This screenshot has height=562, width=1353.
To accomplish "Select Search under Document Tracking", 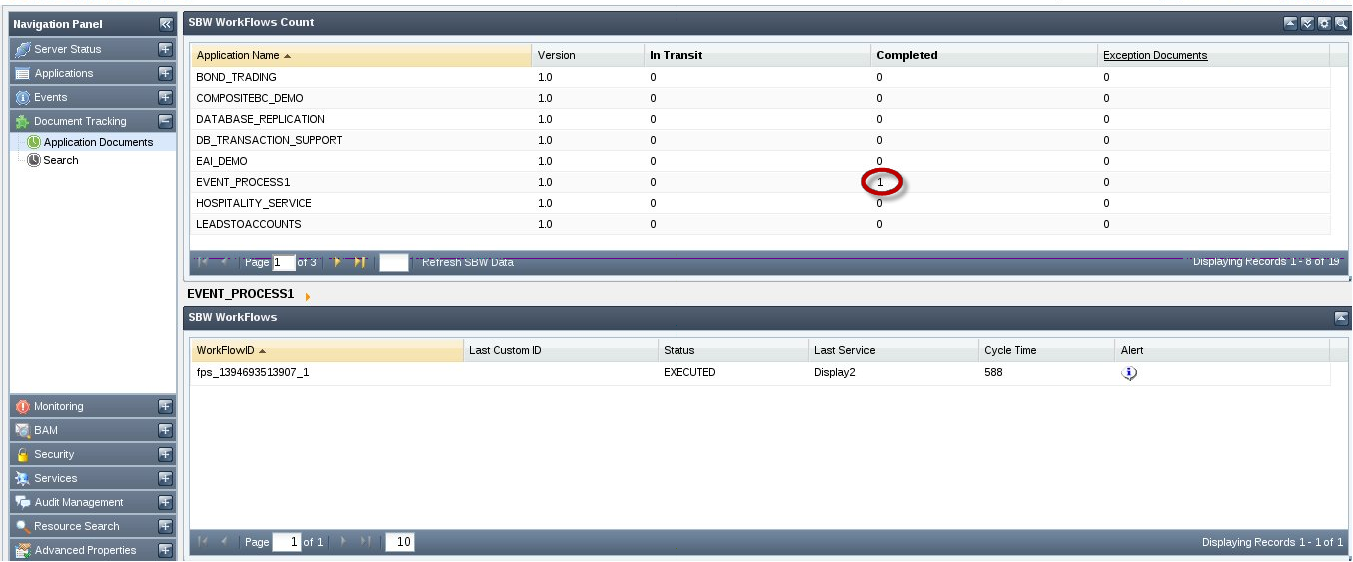I will tap(60, 160).
